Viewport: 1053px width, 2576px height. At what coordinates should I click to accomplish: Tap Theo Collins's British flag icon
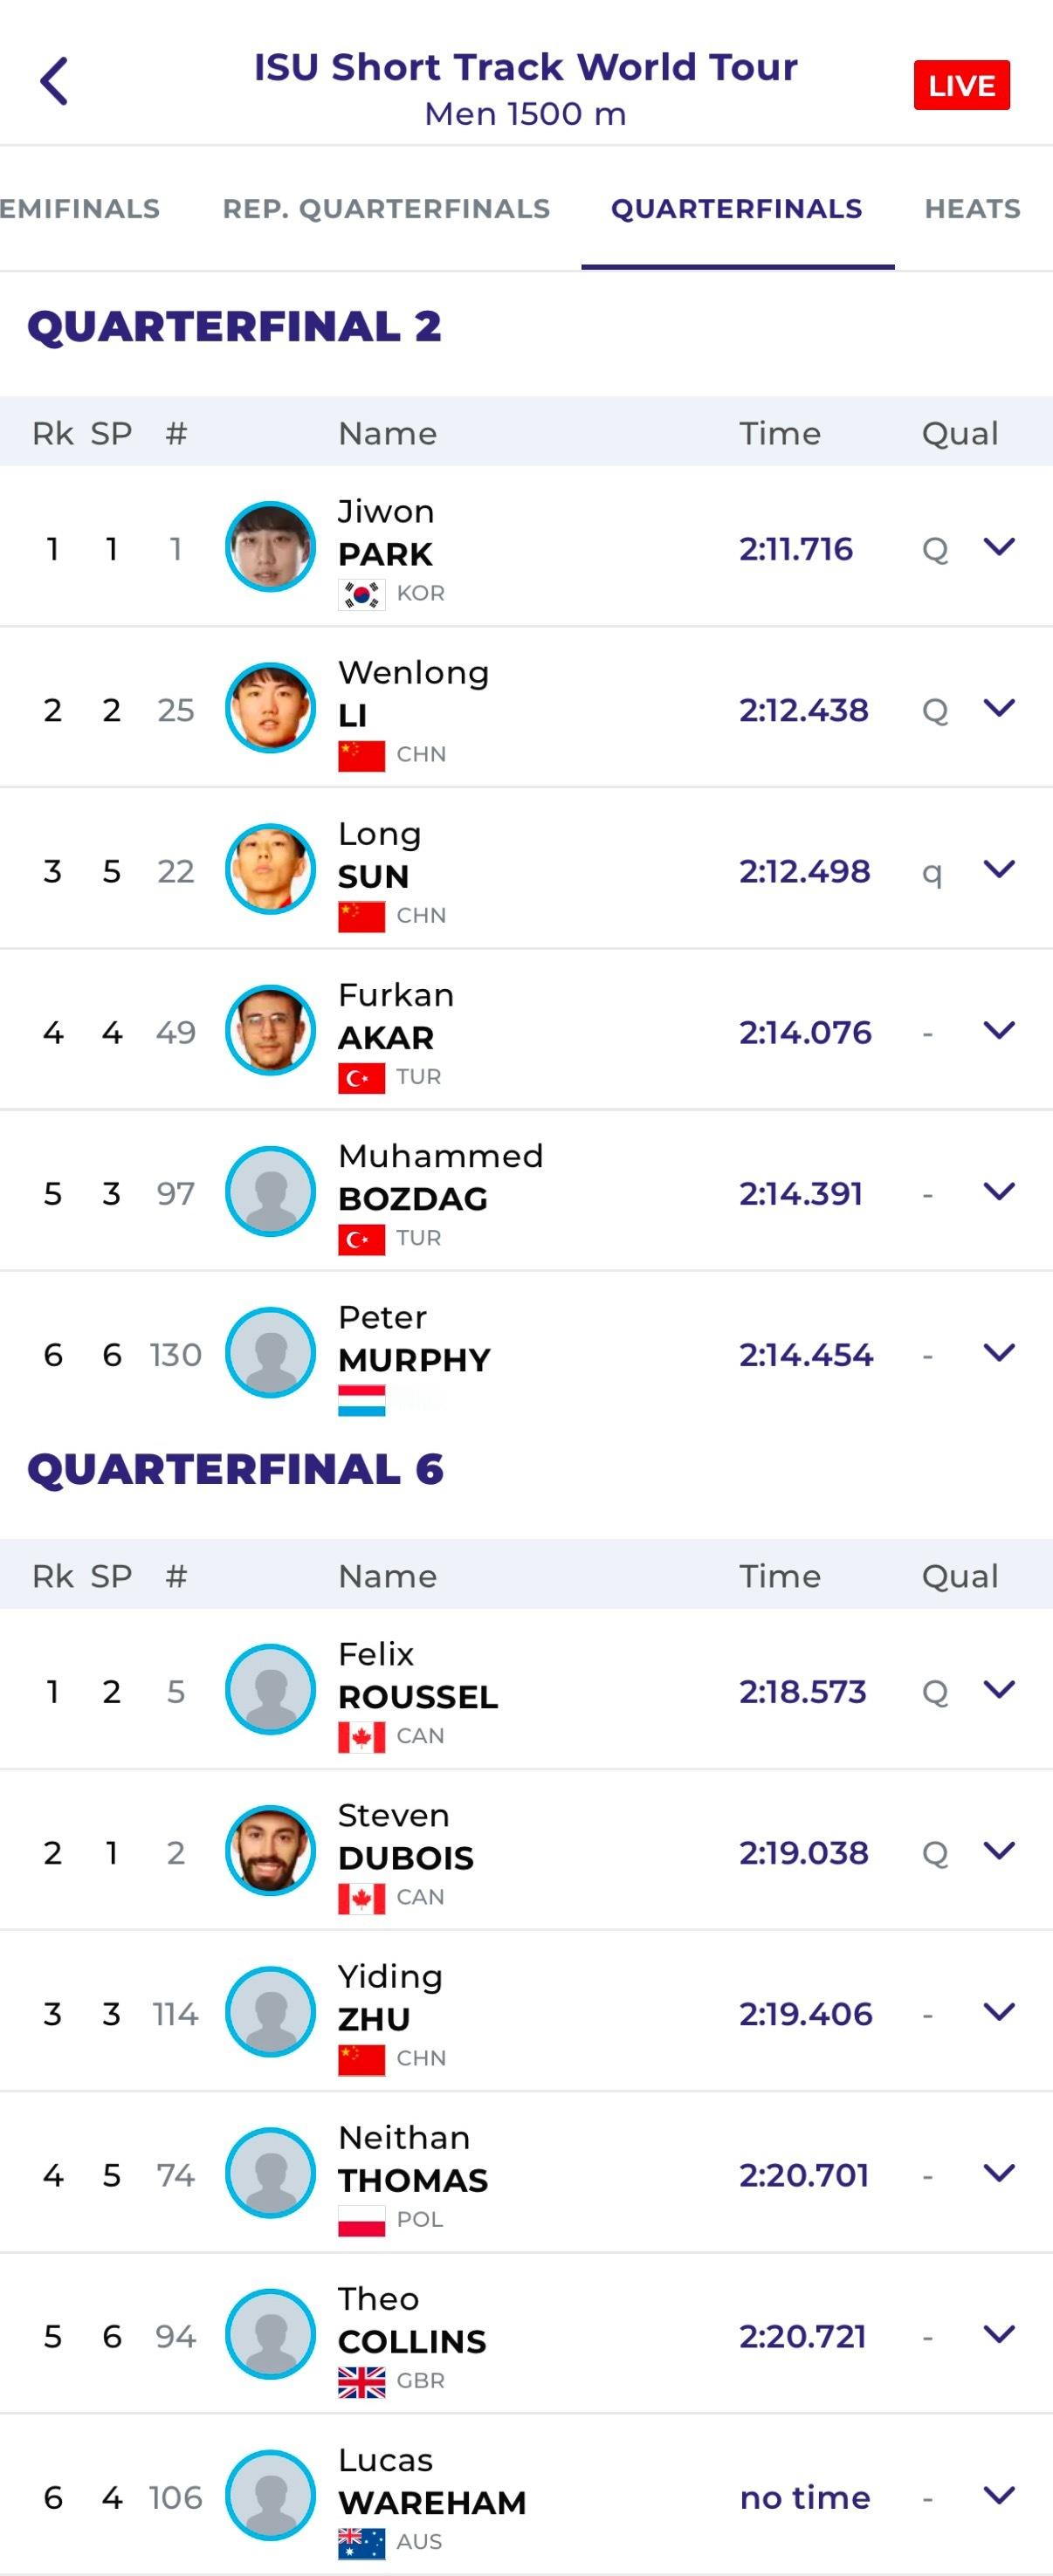point(361,2384)
